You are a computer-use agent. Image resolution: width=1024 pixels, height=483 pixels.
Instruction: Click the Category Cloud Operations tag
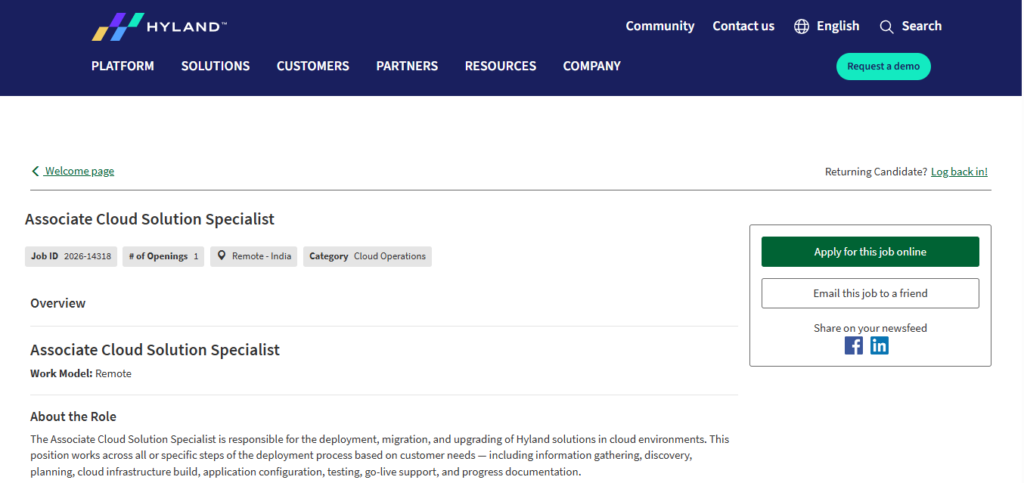tap(367, 257)
